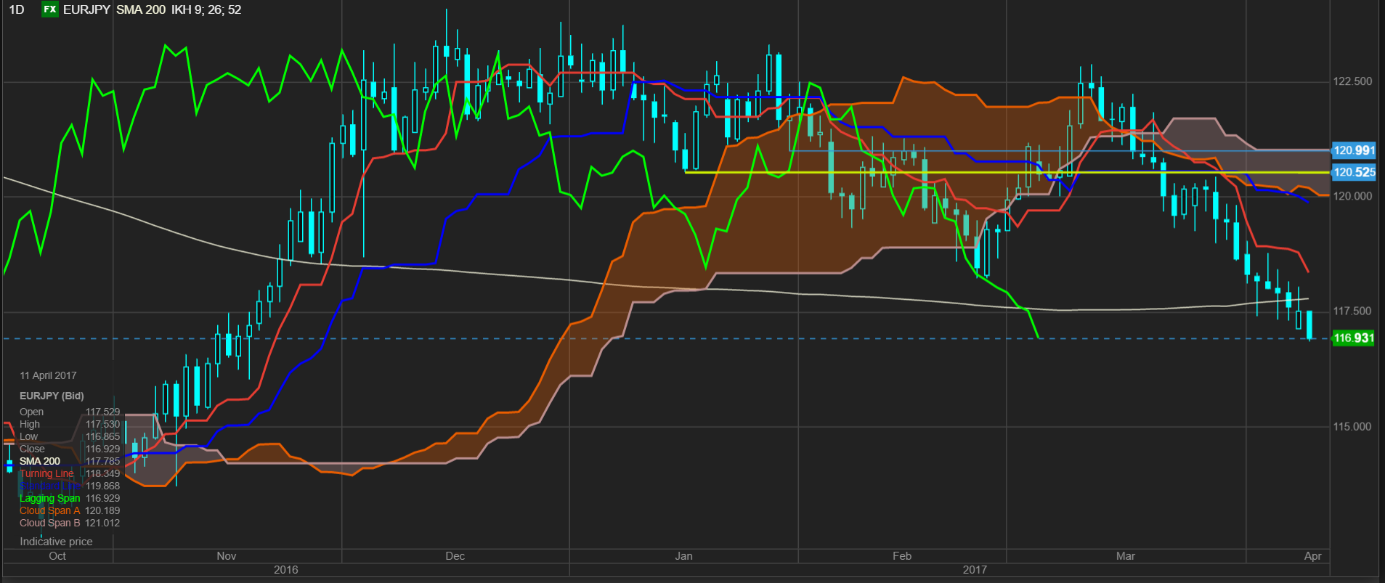Click the Mar label on time axis

(x=1126, y=555)
